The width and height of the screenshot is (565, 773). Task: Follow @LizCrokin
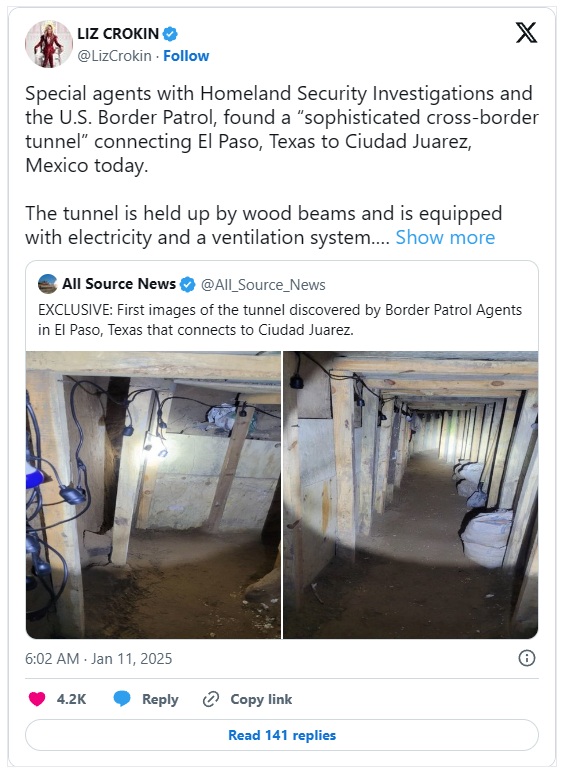pos(186,56)
